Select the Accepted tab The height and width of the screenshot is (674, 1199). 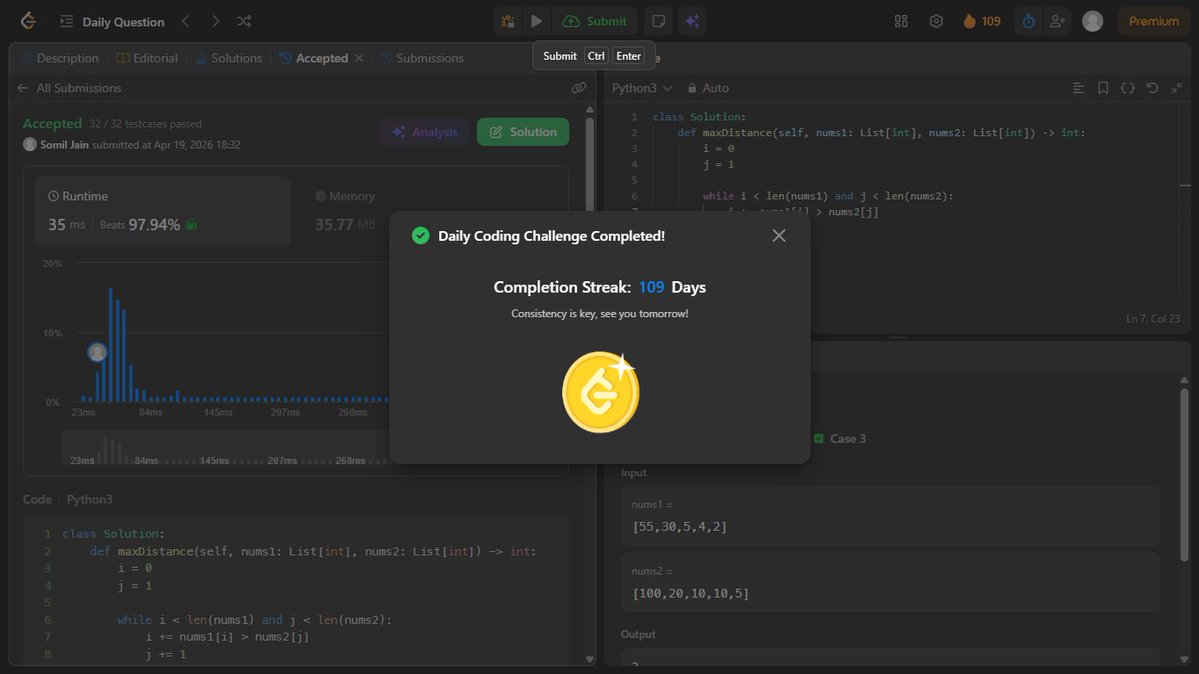pyautogui.click(x=314, y=58)
